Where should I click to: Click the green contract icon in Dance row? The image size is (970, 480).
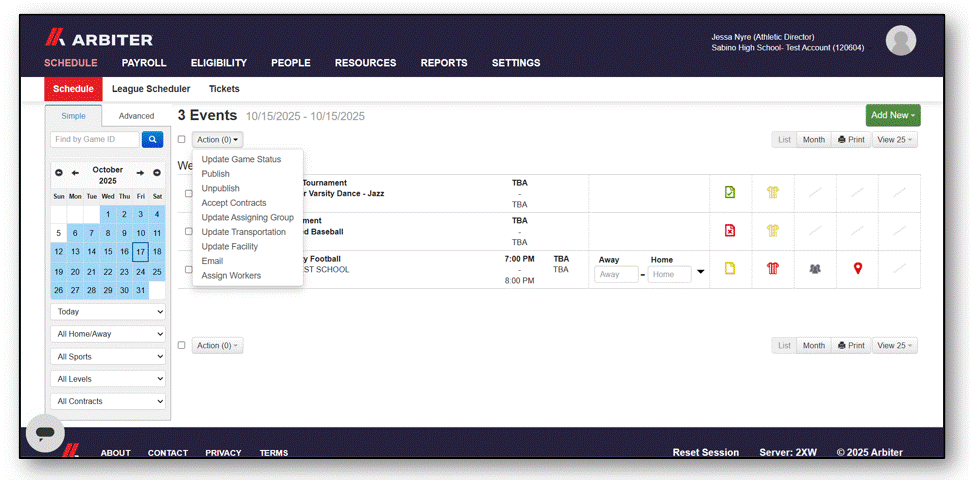pos(730,192)
